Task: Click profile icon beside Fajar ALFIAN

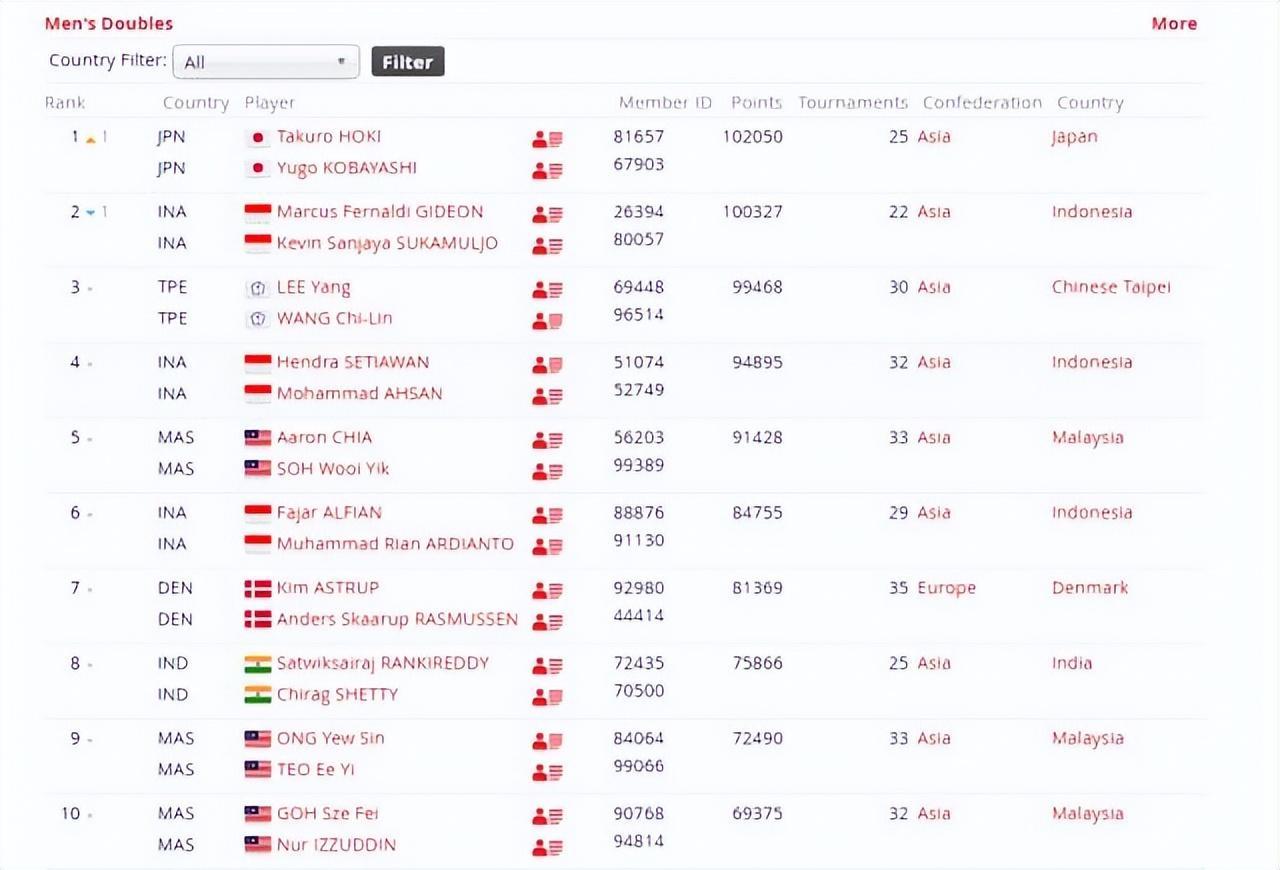Action: click(x=547, y=516)
